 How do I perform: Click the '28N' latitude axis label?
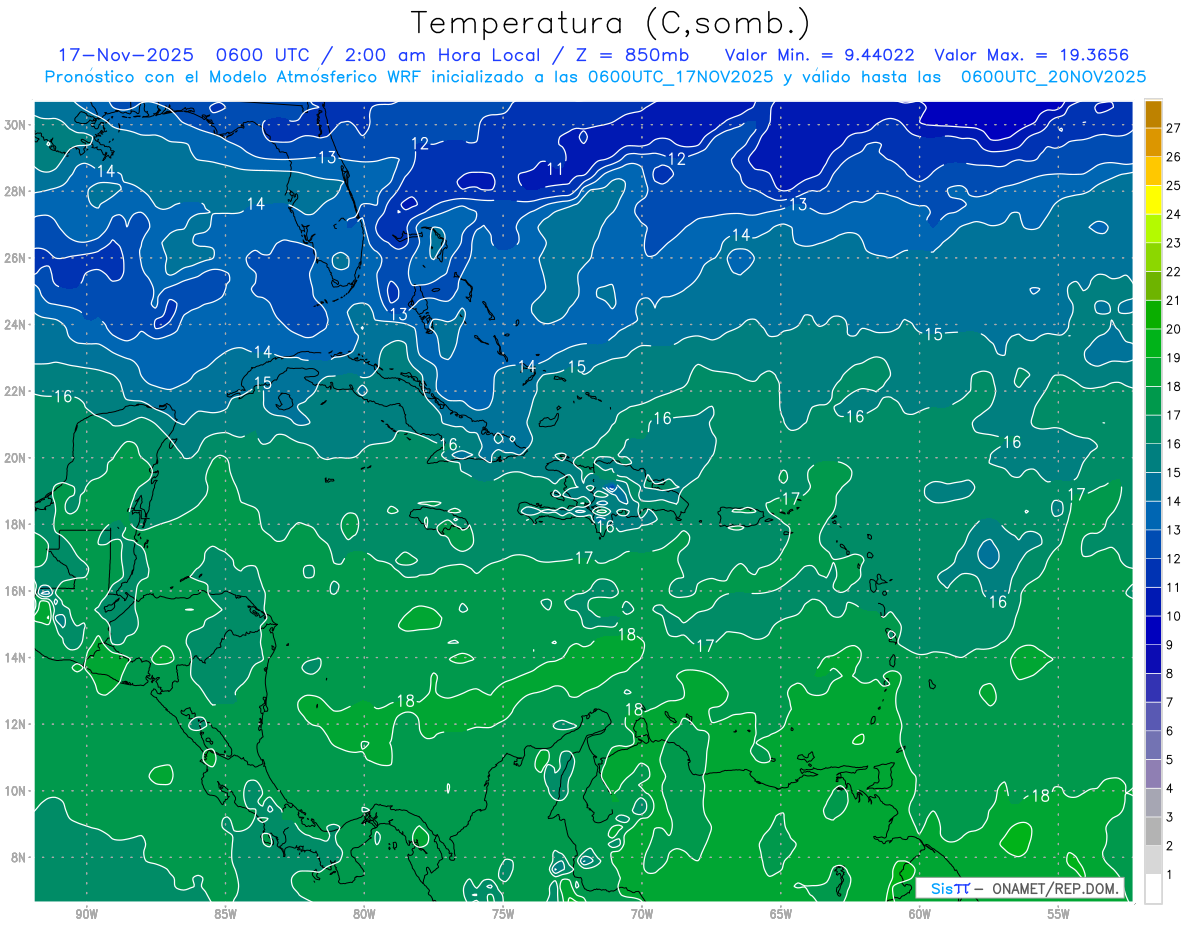tap(16, 191)
